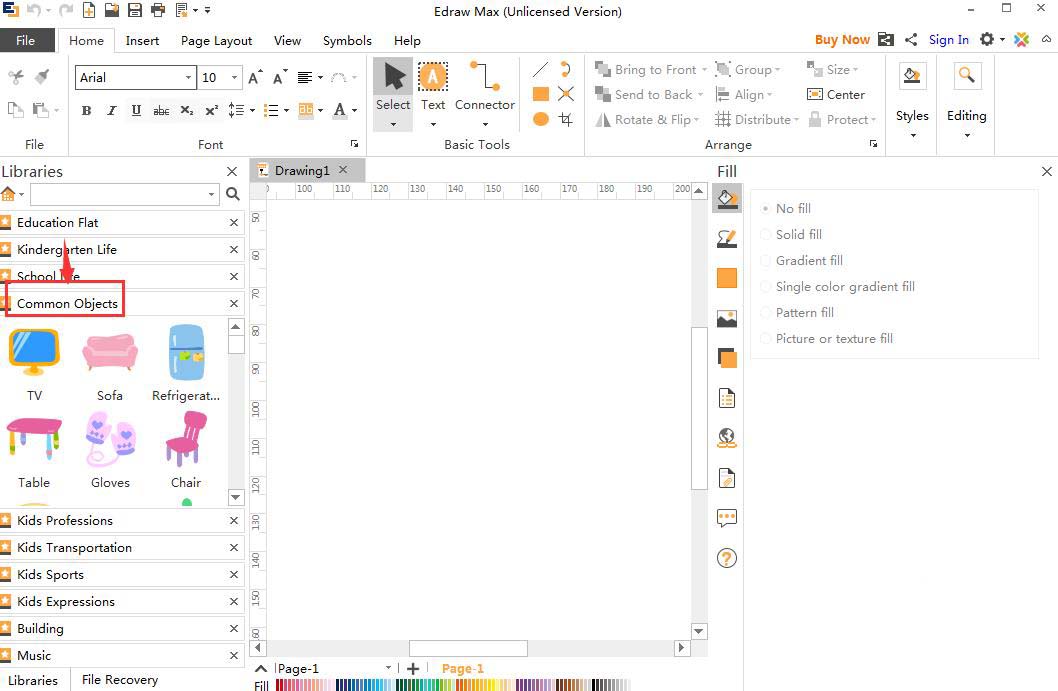Image resolution: width=1058 pixels, height=691 pixels.
Task: Open the Help tab
Action: pos(407,40)
